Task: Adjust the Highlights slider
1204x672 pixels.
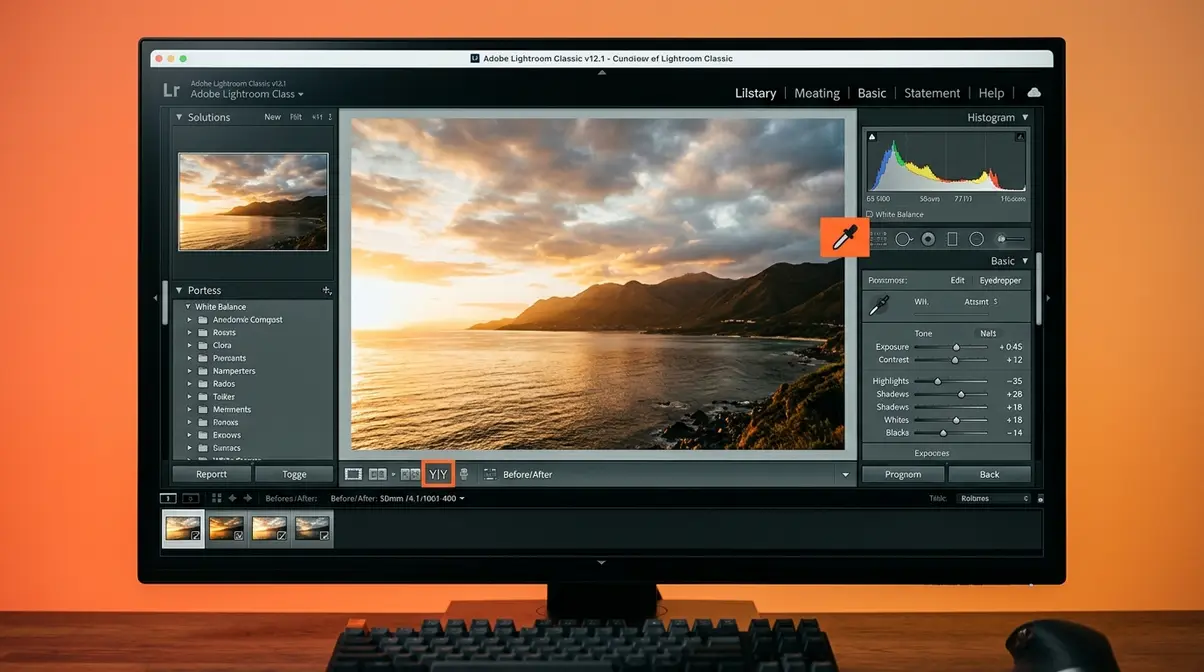Action: [950, 381]
